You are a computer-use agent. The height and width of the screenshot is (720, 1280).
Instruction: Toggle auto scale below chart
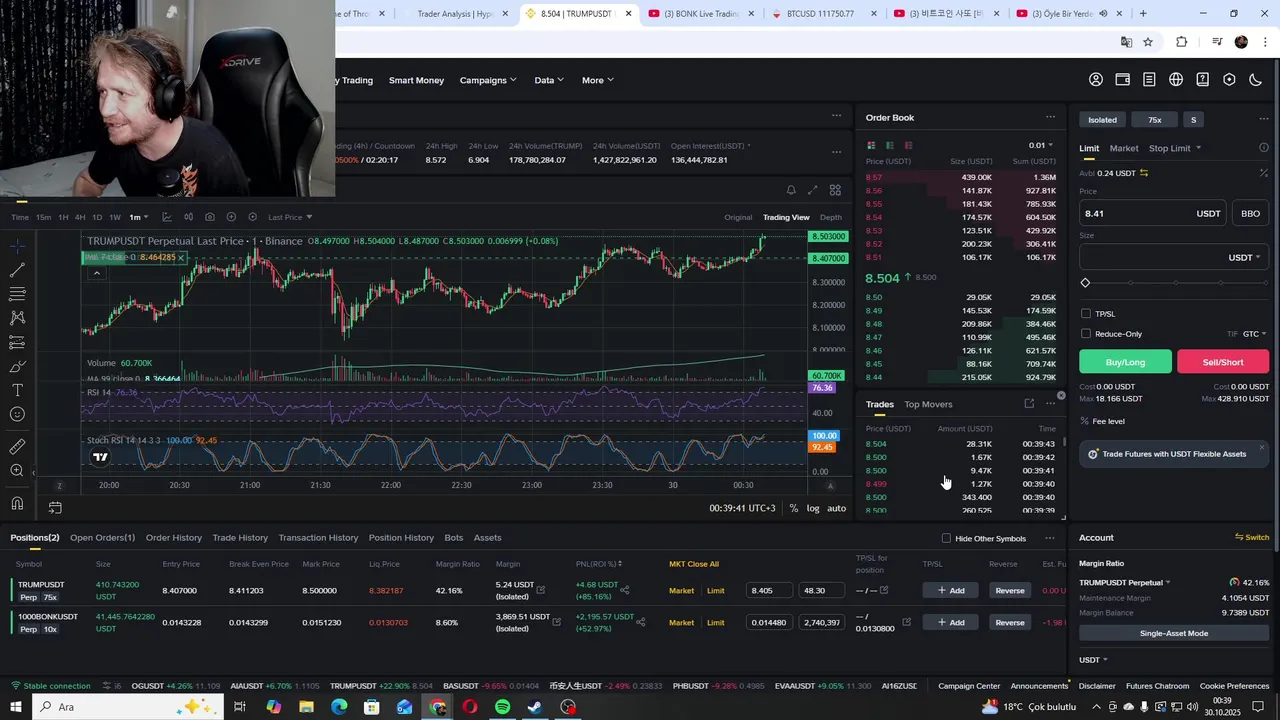click(837, 508)
